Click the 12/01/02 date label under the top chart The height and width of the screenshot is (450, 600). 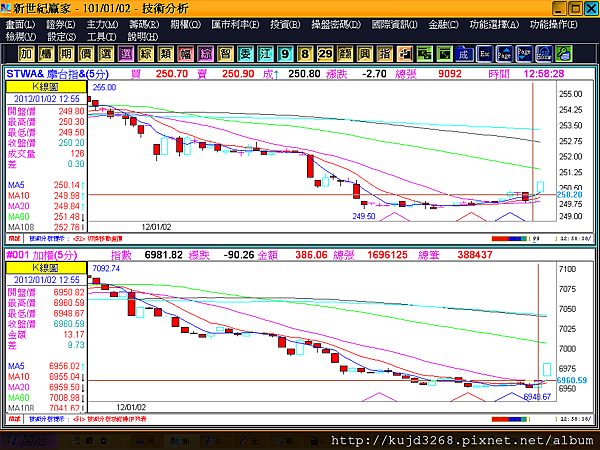tap(156, 227)
